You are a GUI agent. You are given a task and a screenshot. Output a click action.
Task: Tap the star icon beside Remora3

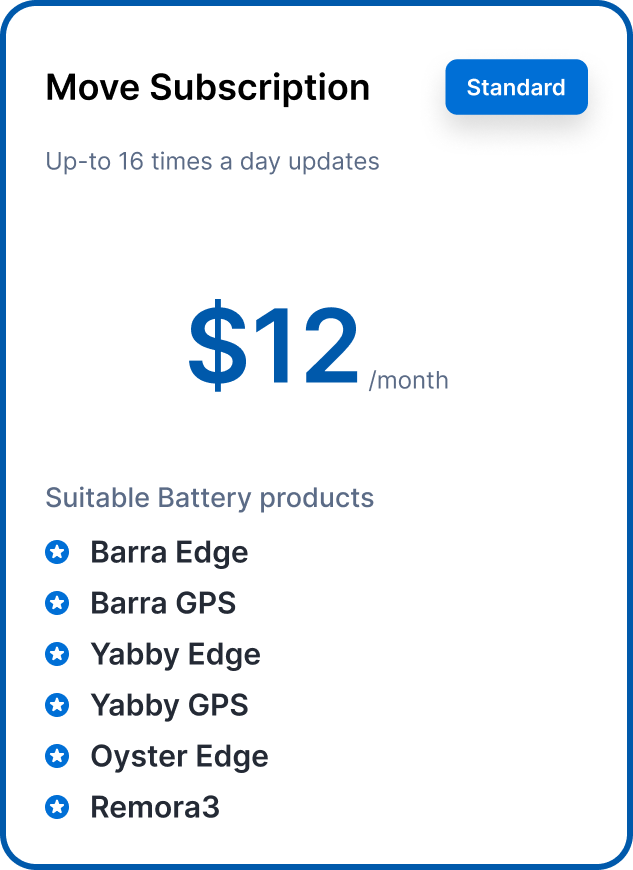click(x=57, y=806)
